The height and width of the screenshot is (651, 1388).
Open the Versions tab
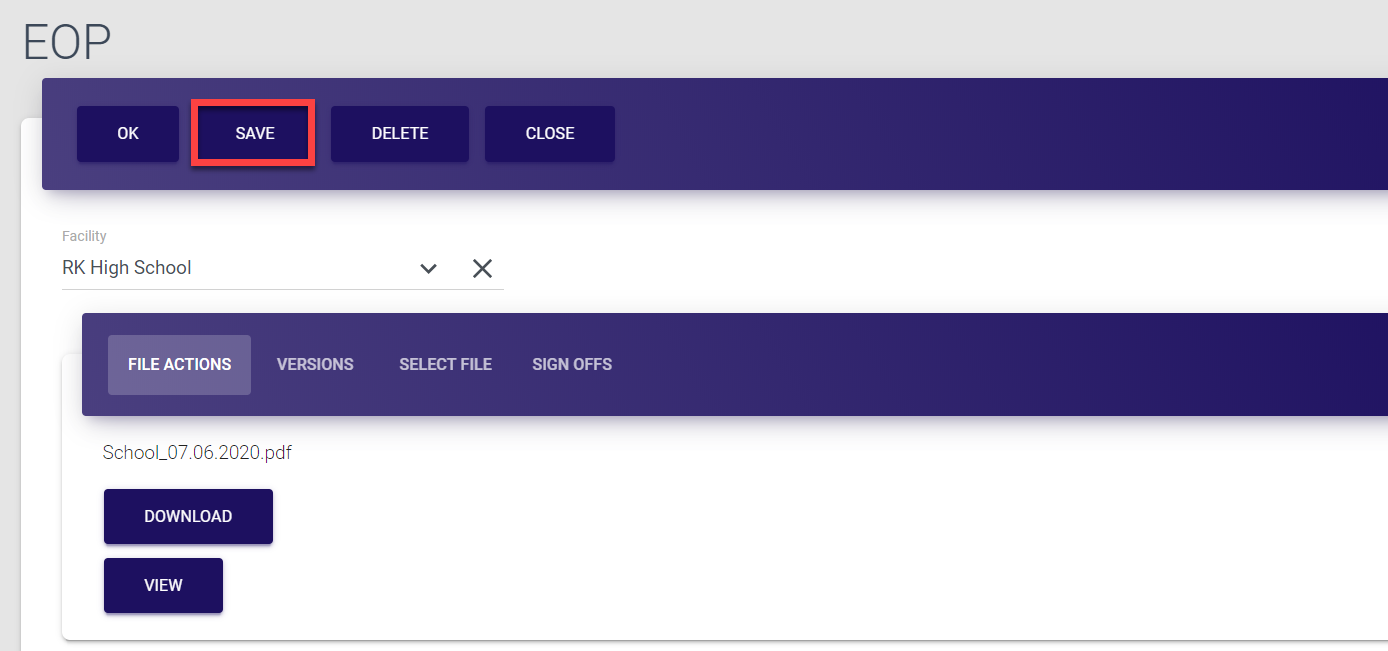315,364
